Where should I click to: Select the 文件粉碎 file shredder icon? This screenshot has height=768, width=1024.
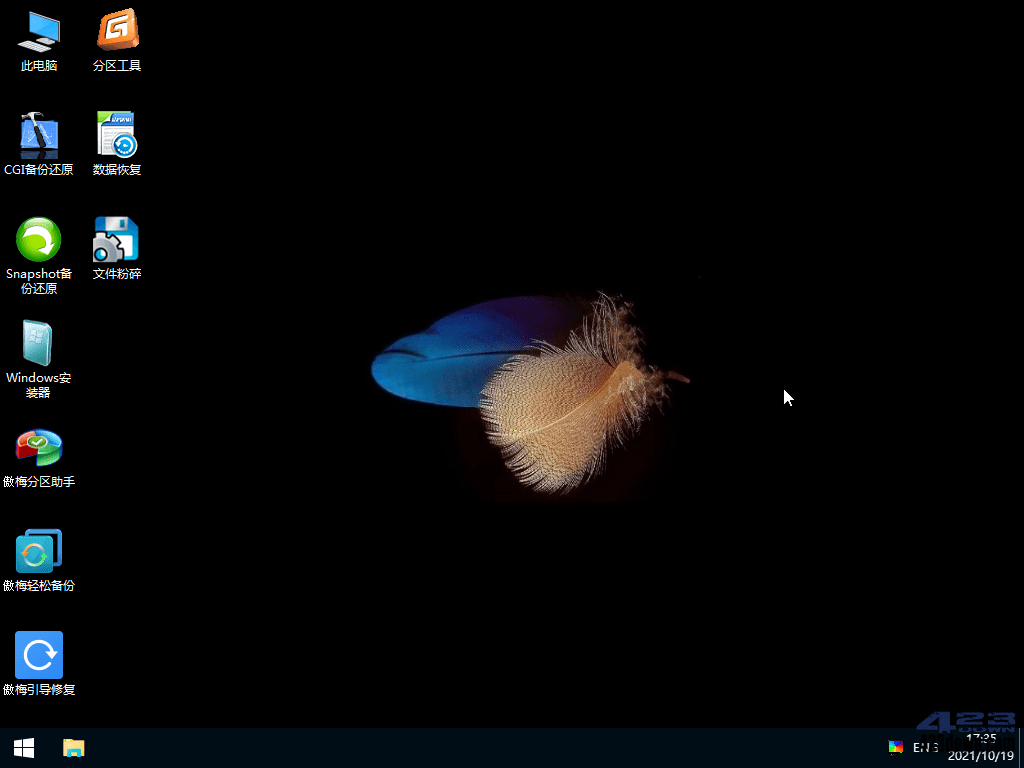117,239
